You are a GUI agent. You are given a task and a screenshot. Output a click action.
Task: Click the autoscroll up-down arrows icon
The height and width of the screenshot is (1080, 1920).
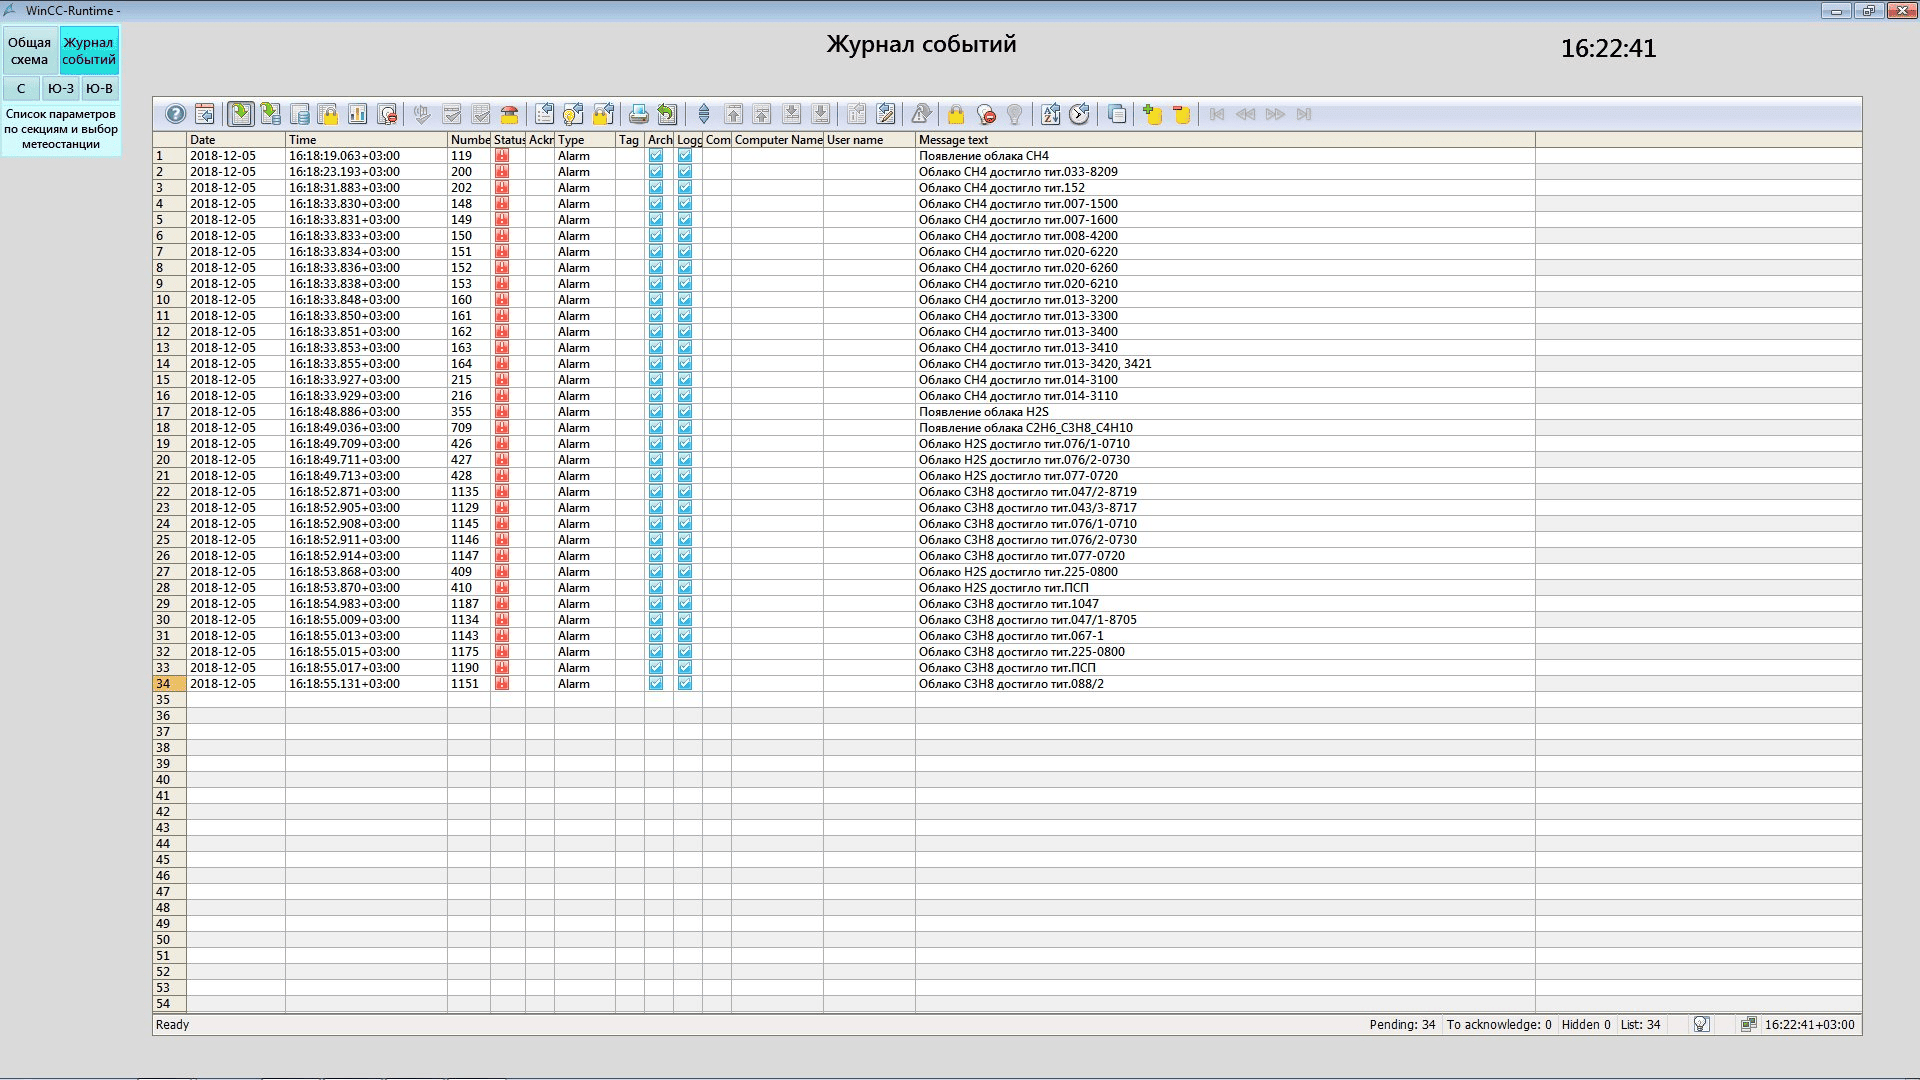click(703, 114)
